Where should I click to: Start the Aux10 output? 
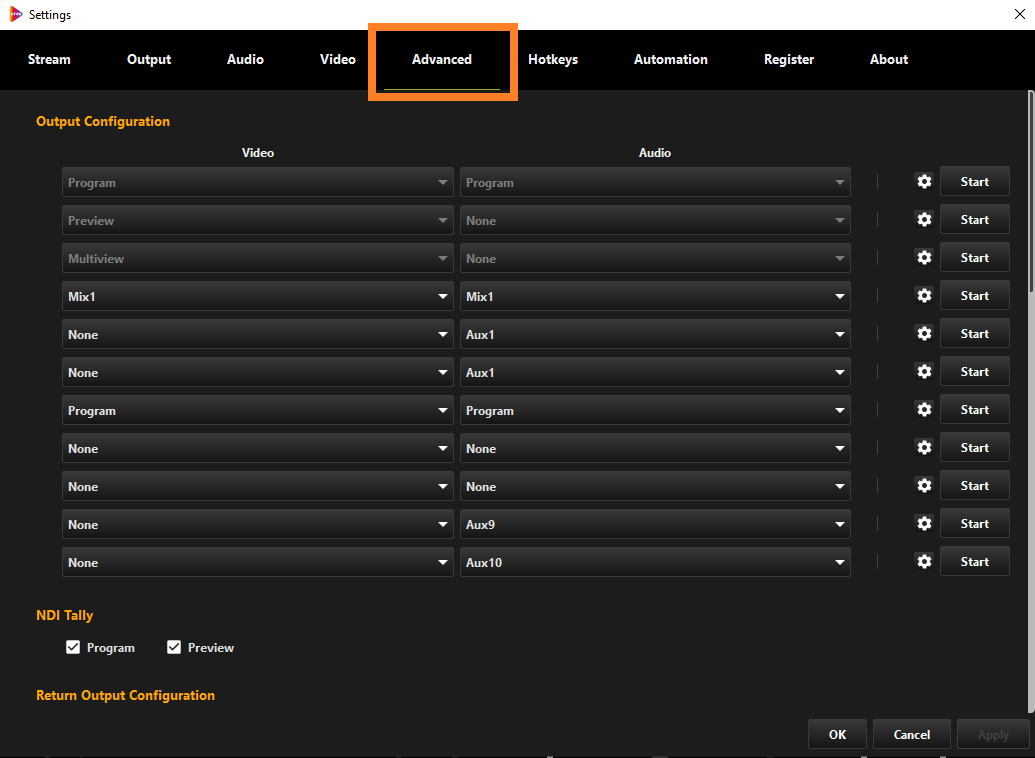click(974, 561)
